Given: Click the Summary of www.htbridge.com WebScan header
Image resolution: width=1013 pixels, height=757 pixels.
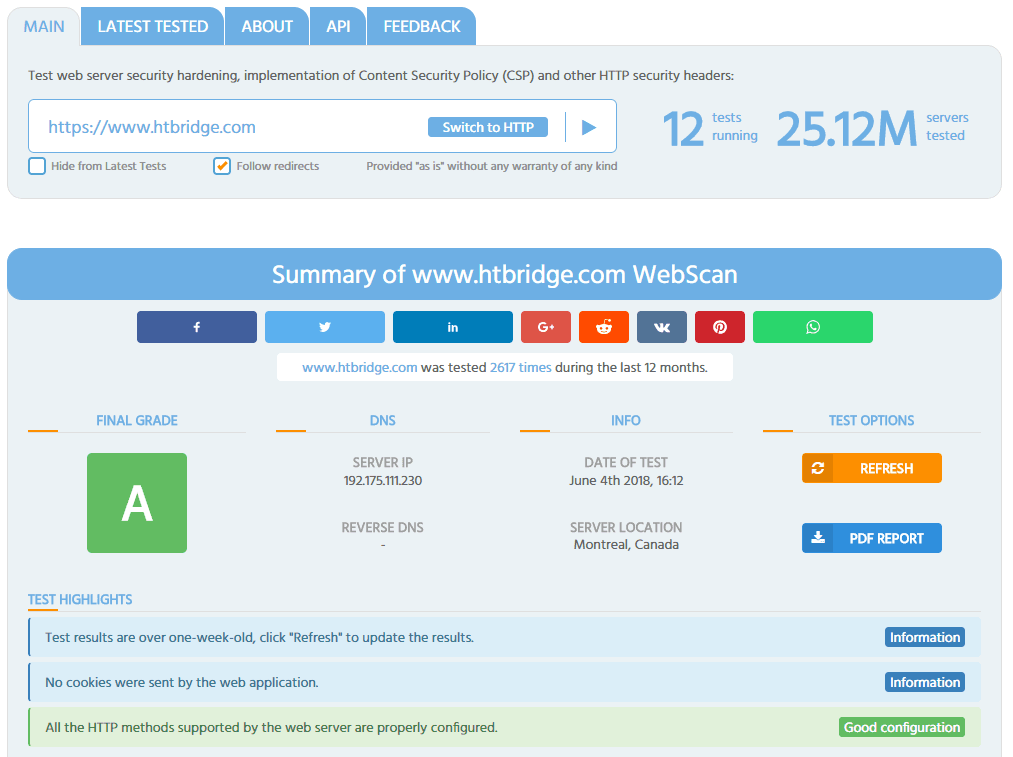Looking at the screenshot, I should (x=505, y=275).
